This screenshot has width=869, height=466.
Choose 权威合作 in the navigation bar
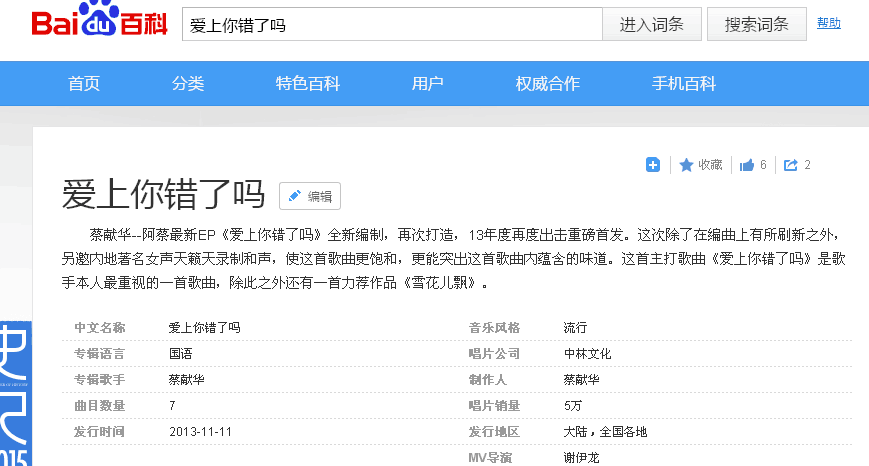point(548,84)
